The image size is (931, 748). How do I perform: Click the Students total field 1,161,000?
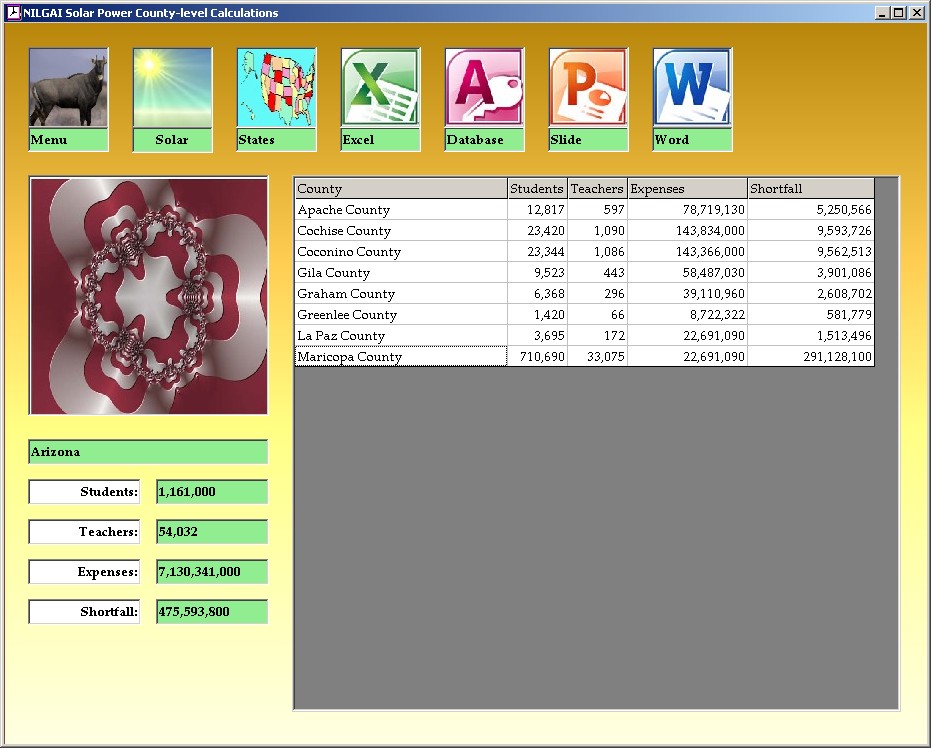pos(212,492)
